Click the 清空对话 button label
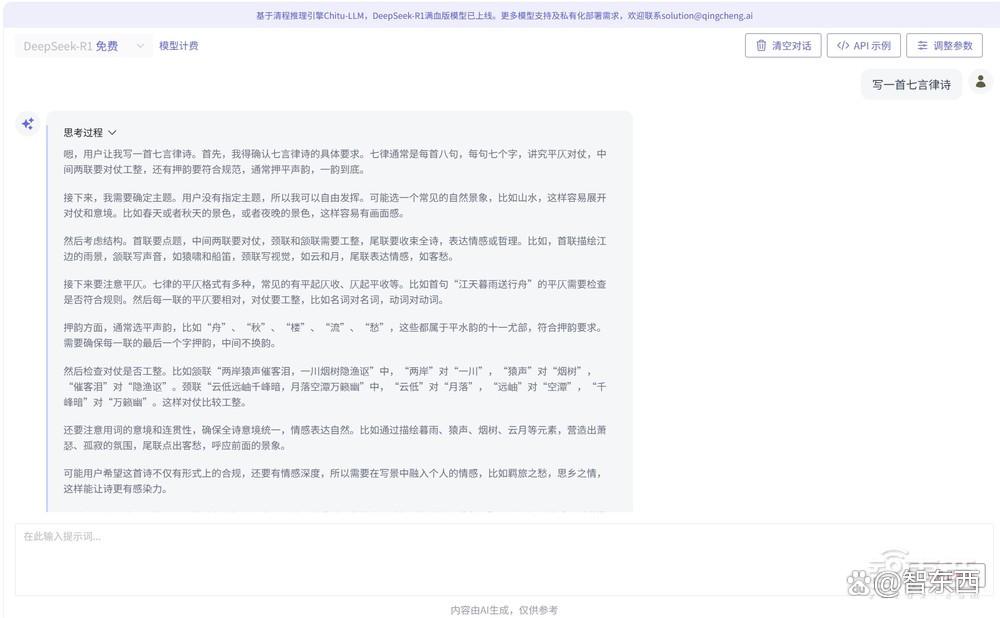 tap(791, 46)
